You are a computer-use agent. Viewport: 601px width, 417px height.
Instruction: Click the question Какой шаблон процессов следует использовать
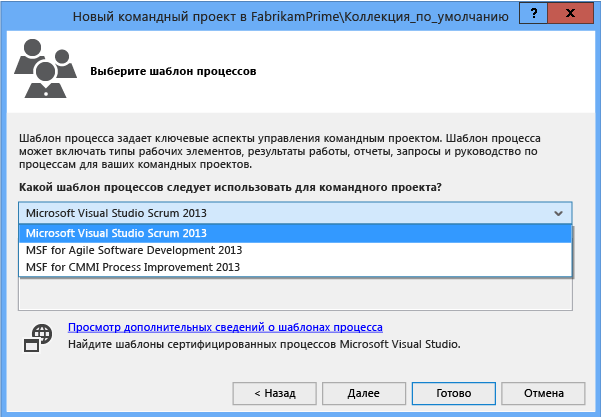pos(230,187)
